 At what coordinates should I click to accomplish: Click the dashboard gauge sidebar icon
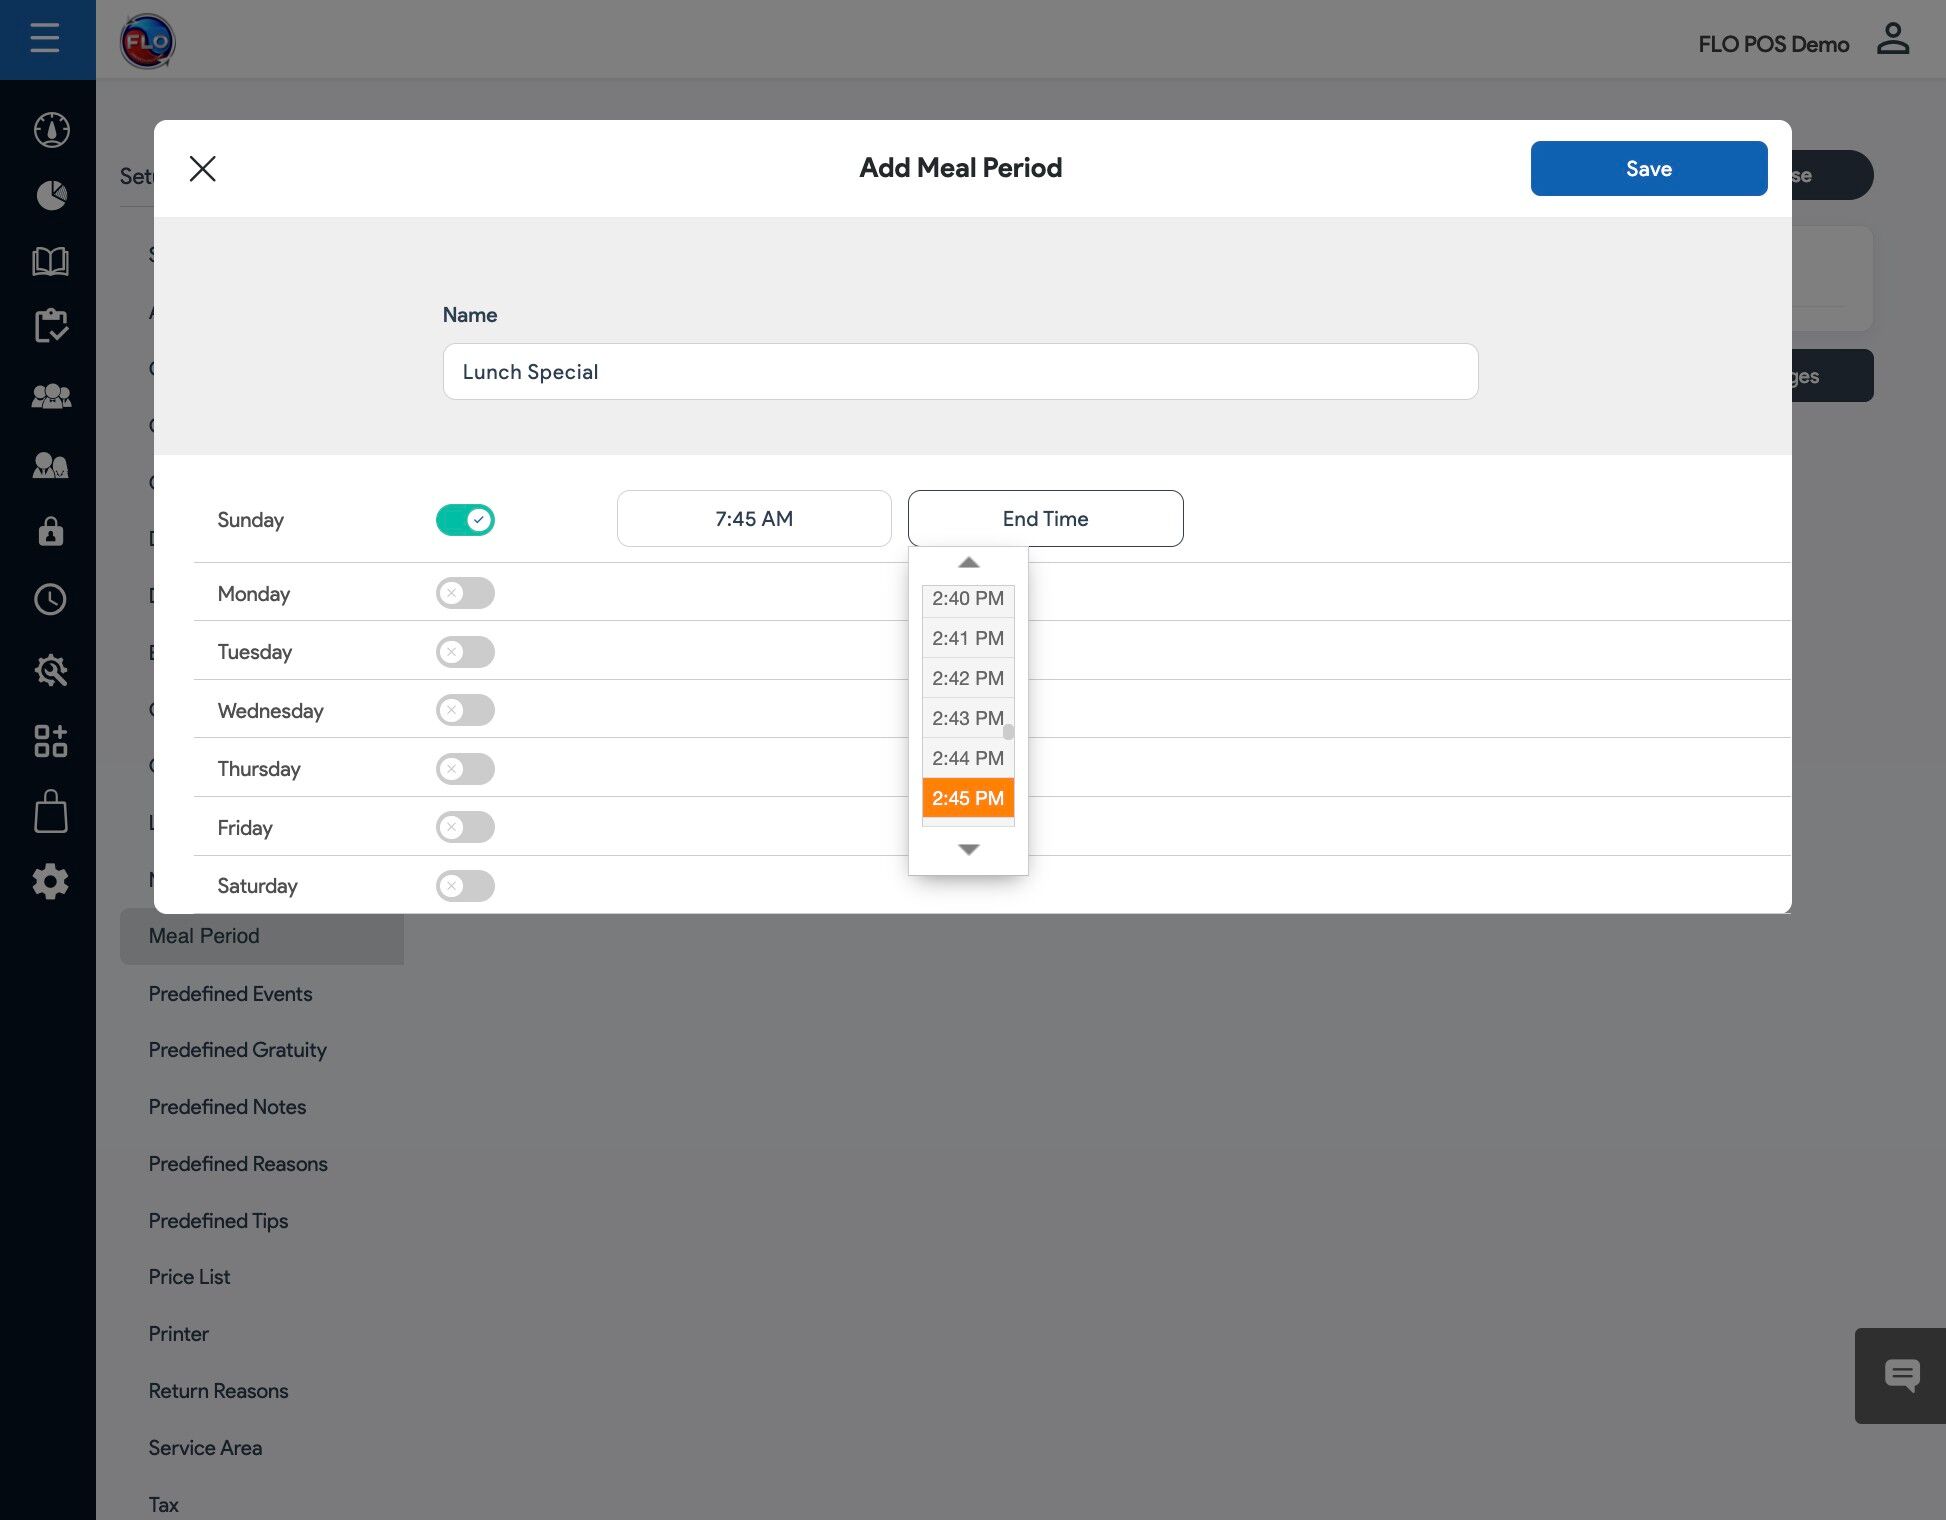[x=51, y=130]
